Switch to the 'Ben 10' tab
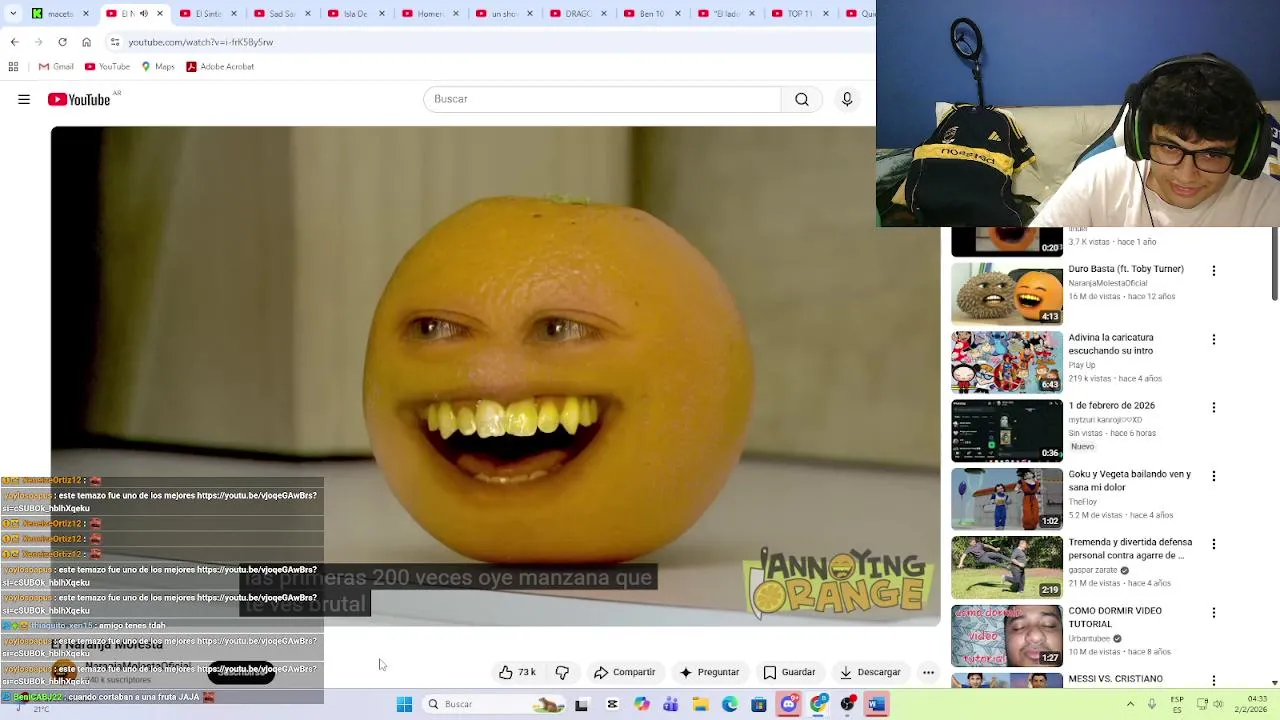1280x720 pixels. pyautogui.click(x=651, y=13)
